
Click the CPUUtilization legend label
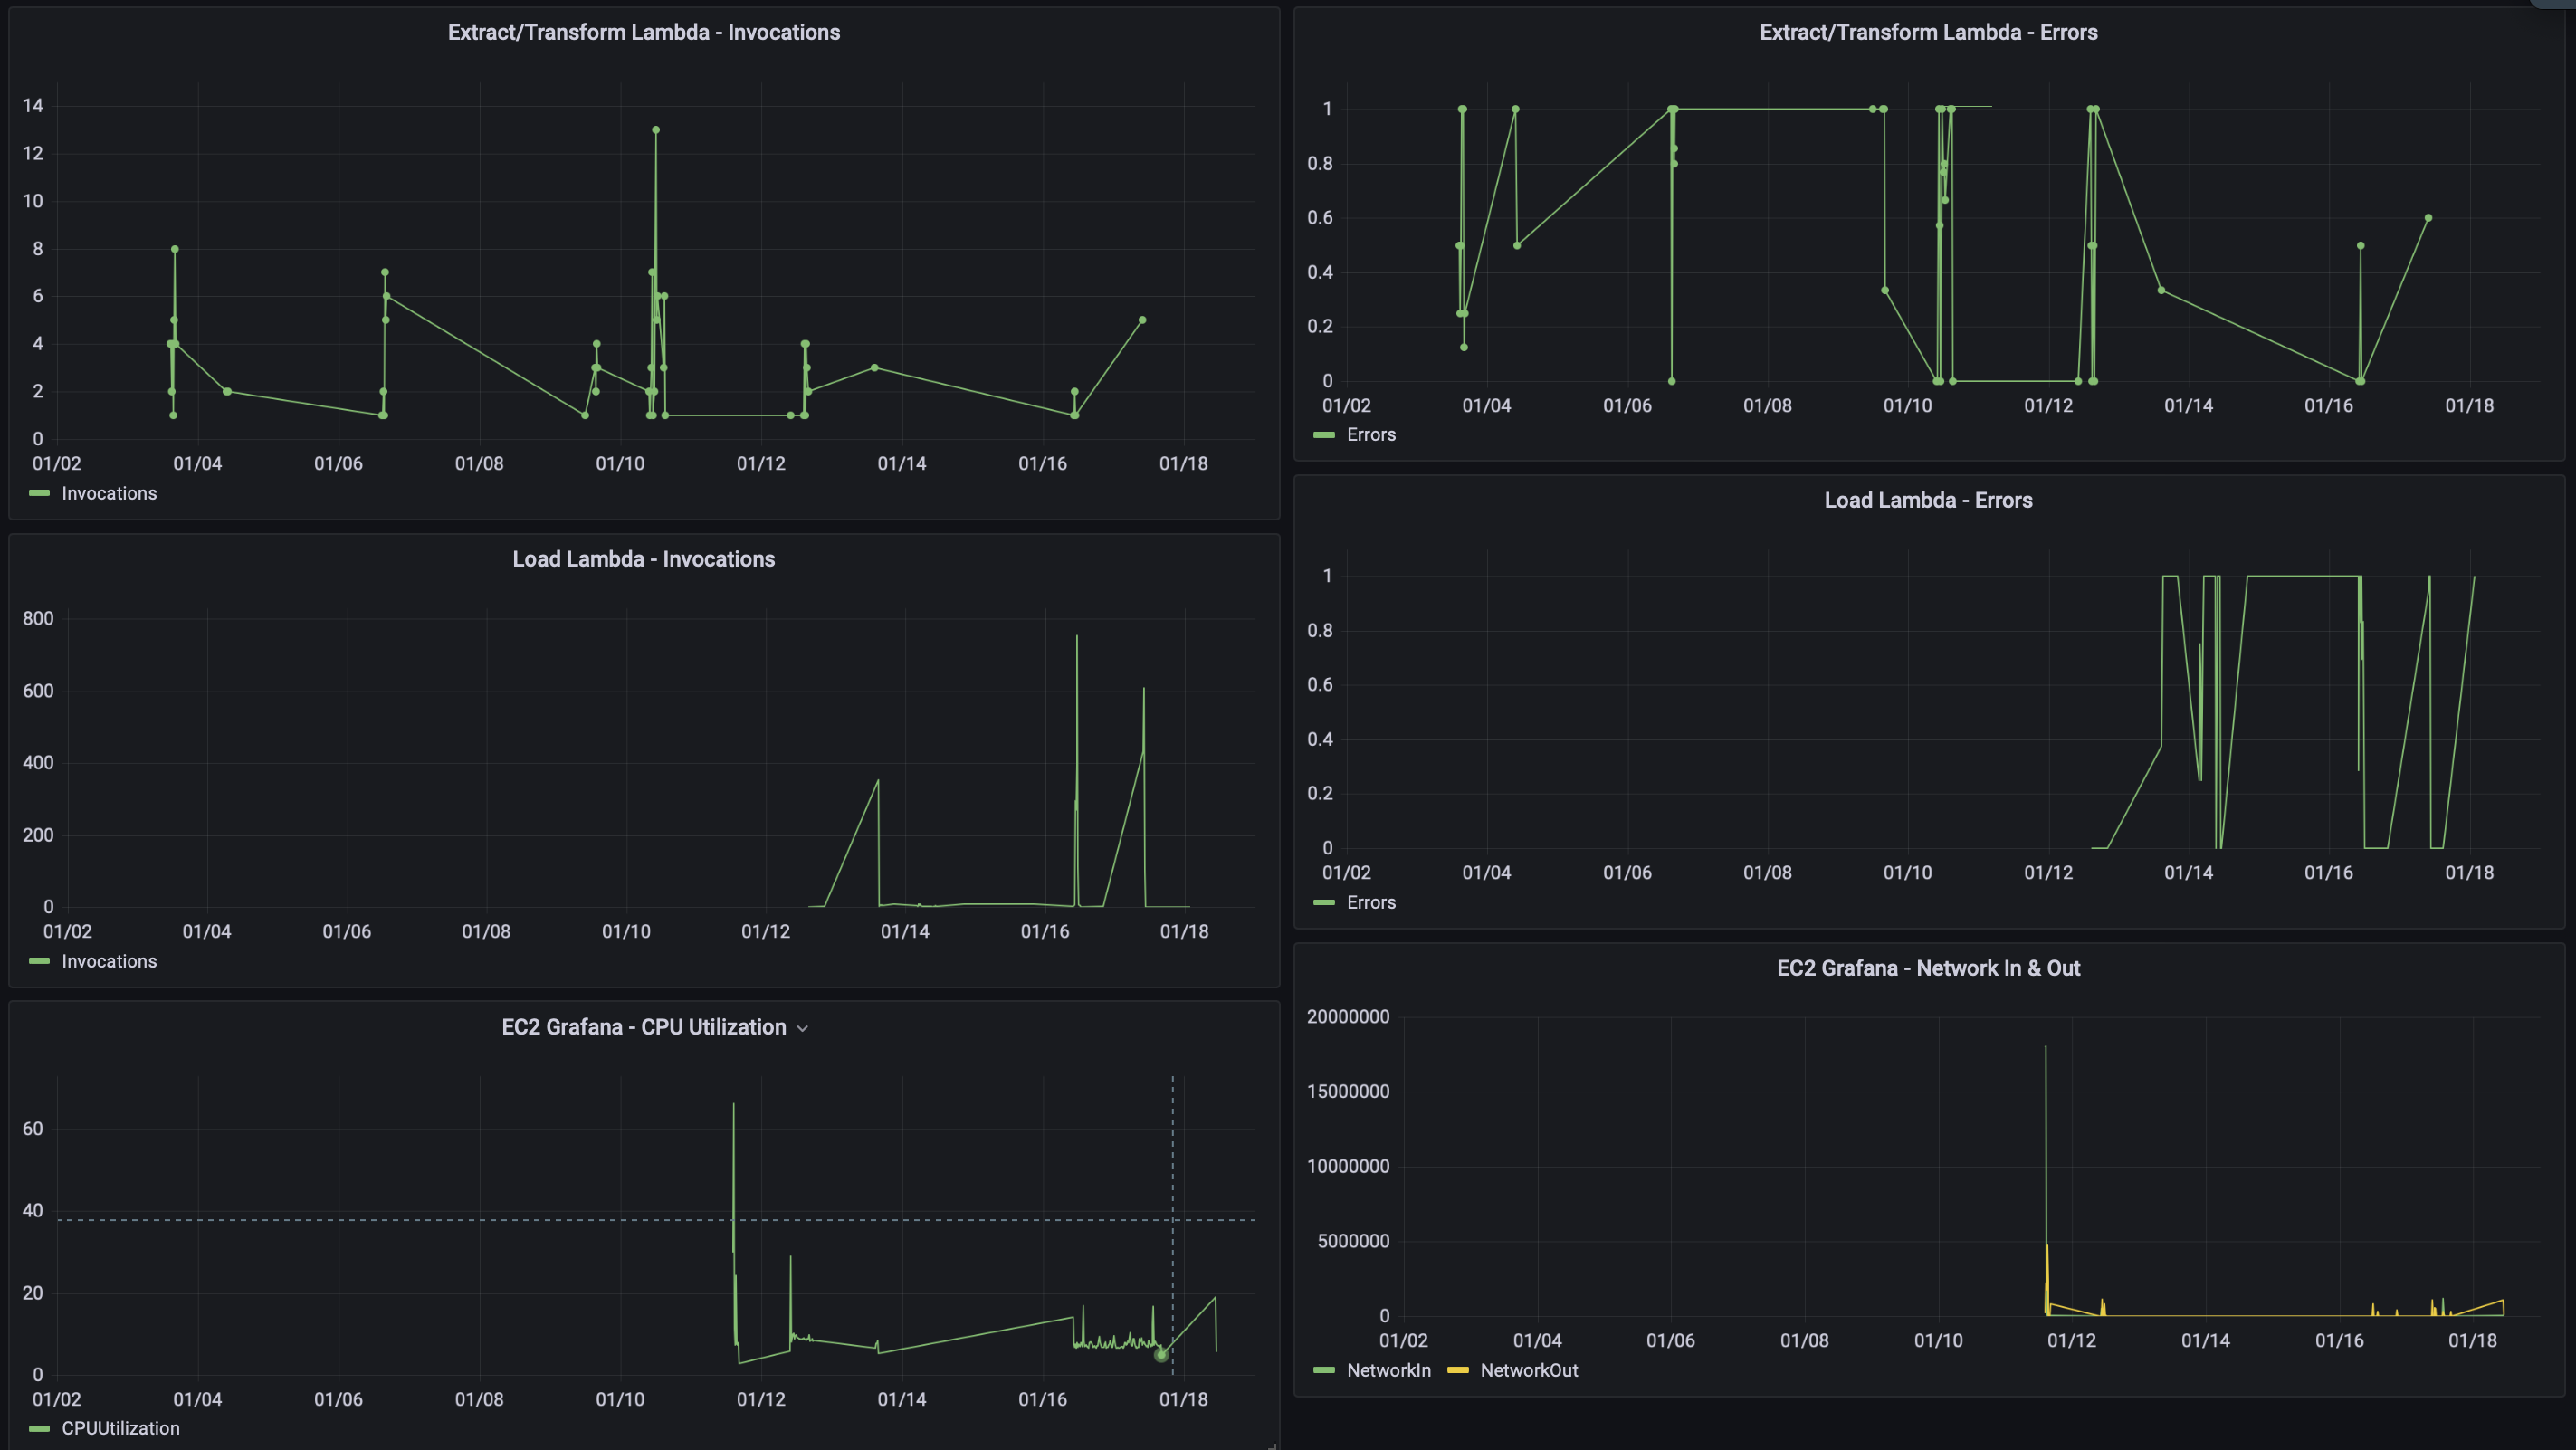pyautogui.click(x=120, y=1428)
